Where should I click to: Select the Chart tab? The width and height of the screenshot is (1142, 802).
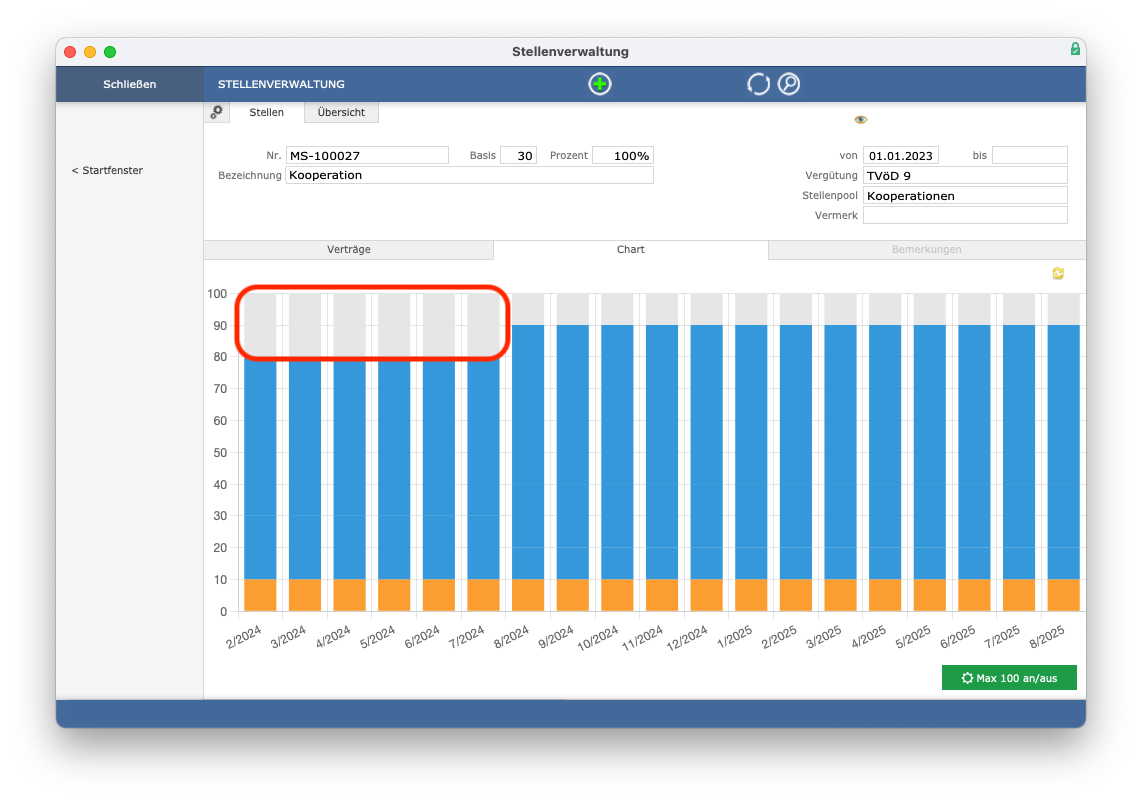point(631,249)
